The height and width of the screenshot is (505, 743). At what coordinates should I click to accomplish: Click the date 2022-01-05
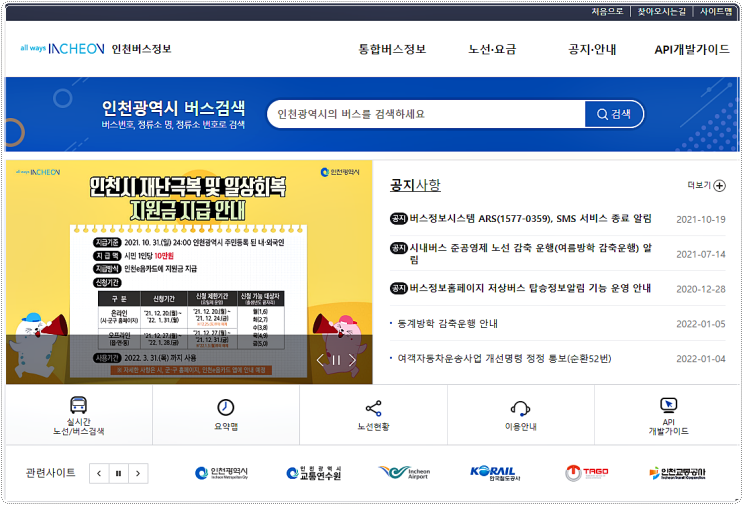pos(700,324)
